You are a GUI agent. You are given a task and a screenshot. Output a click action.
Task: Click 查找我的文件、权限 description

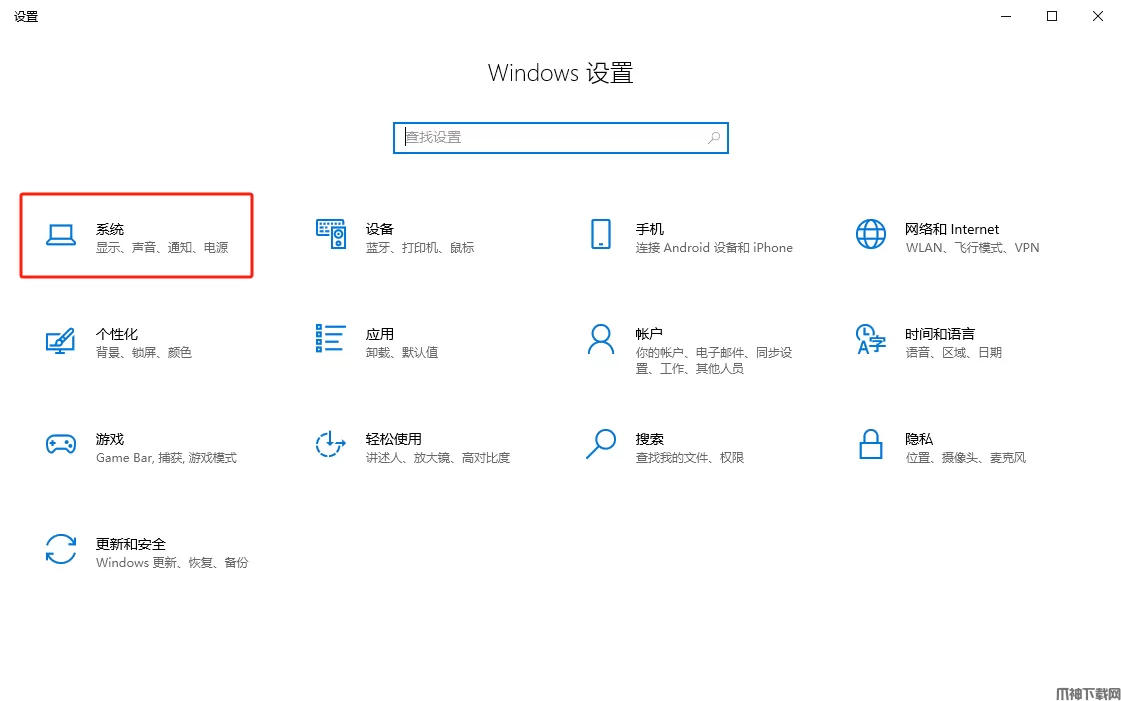point(690,457)
